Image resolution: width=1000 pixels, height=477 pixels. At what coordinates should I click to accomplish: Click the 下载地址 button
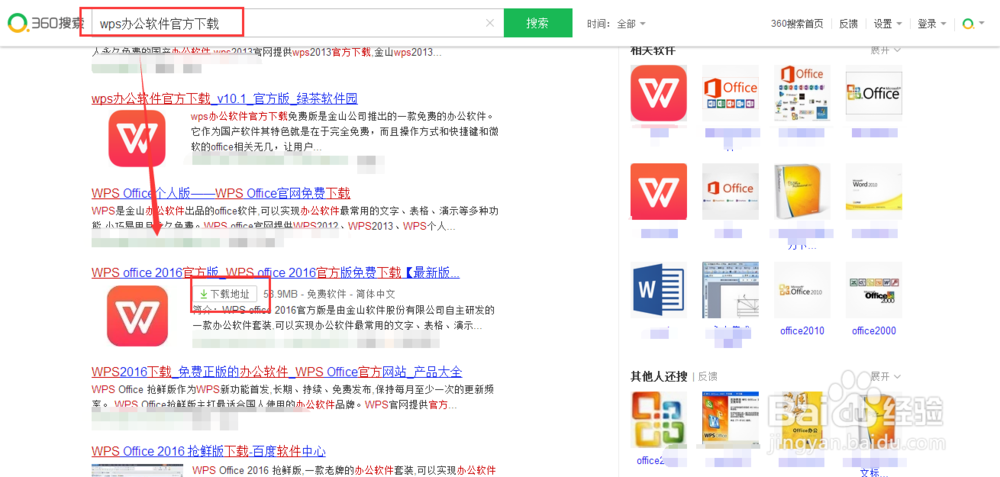point(224,294)
